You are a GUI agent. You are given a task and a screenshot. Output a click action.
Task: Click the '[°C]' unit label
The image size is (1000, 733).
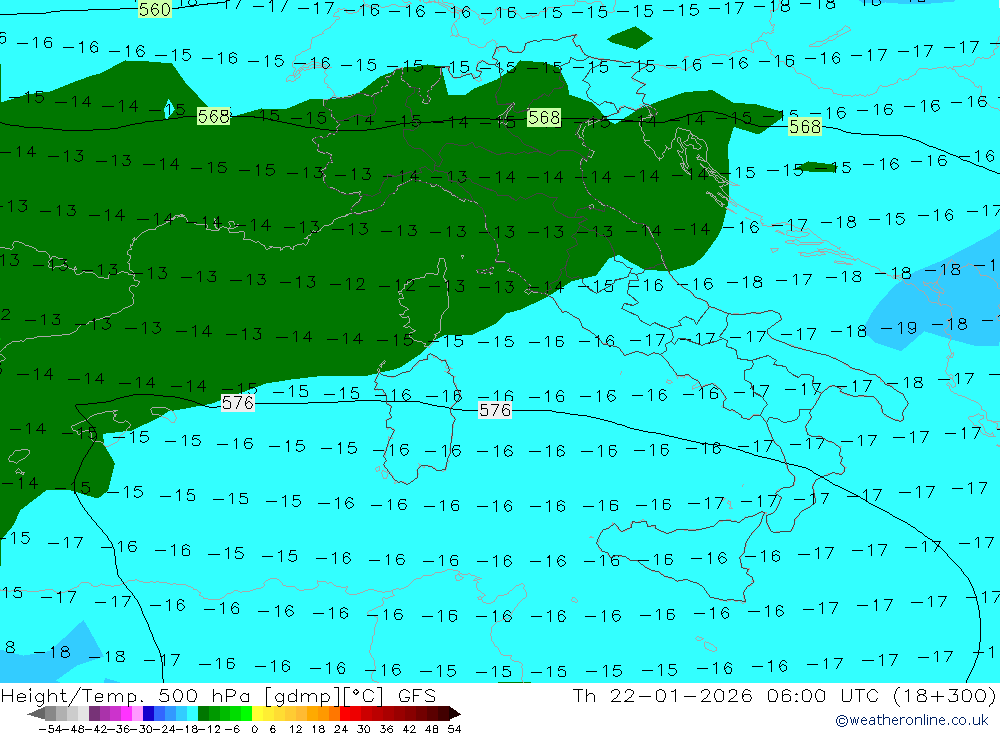pos(364,696)
